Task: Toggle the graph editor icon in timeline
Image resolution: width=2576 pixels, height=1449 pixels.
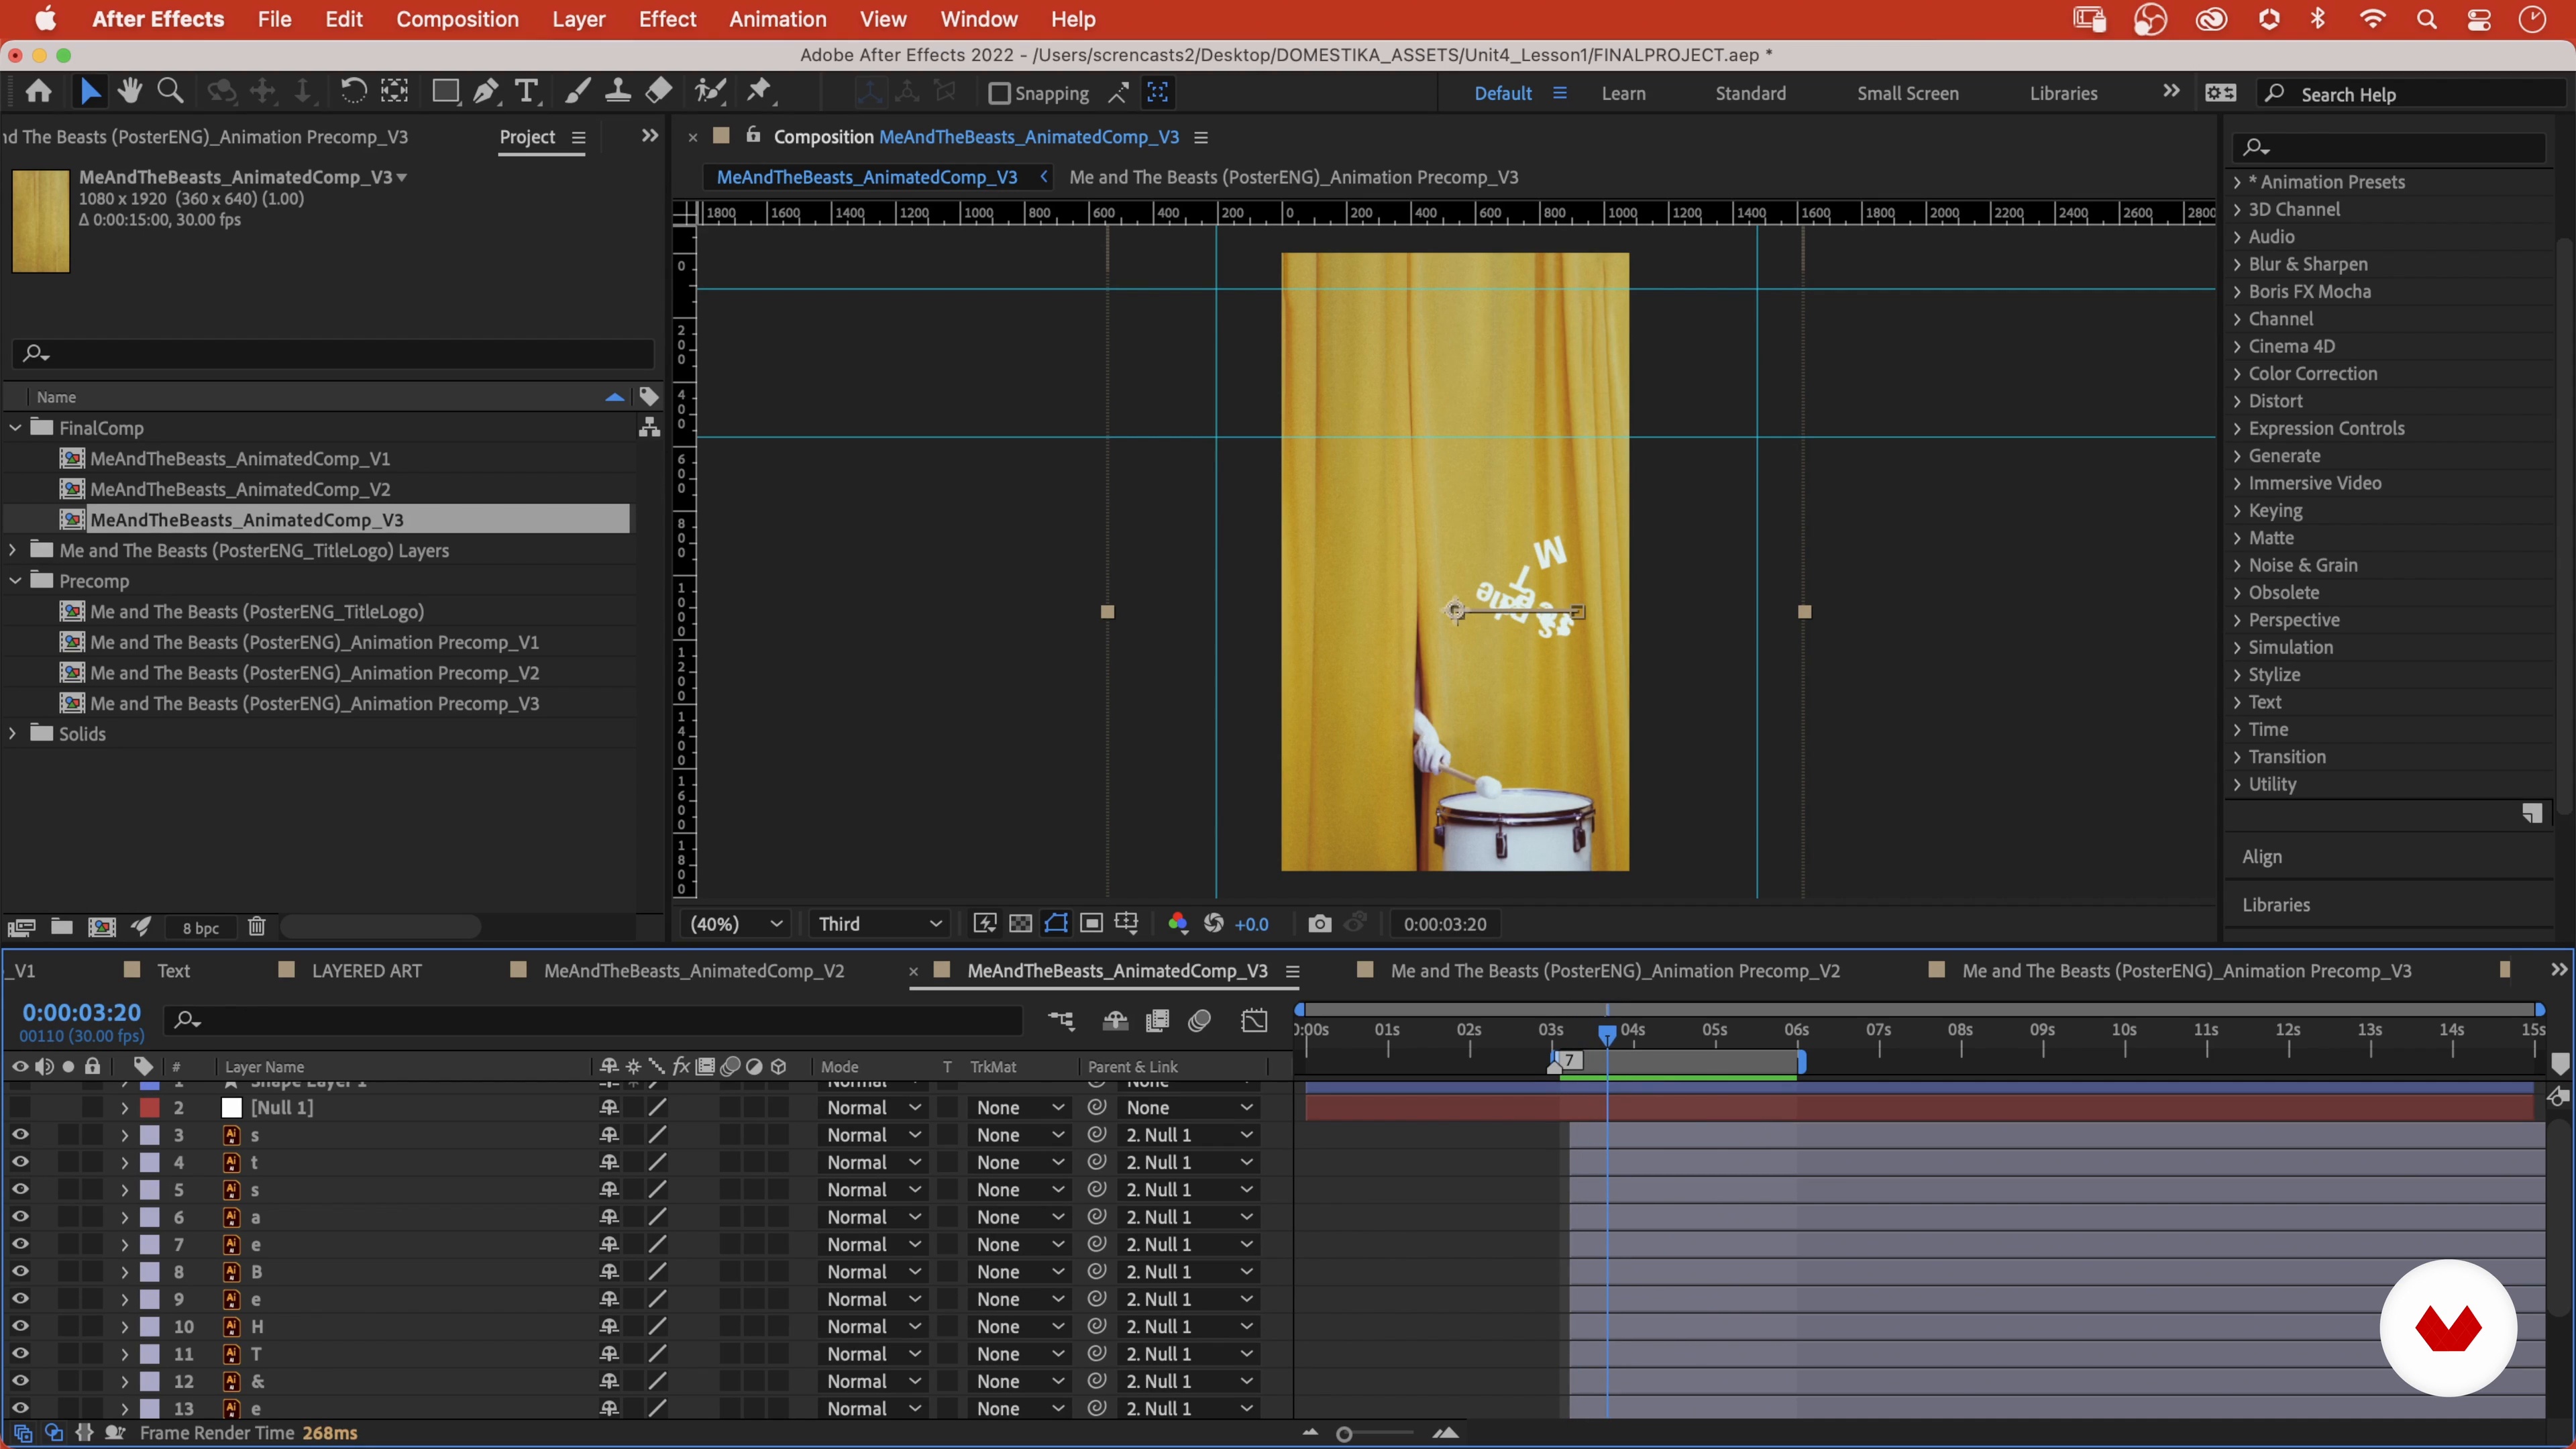Action: (1254, 1021)
